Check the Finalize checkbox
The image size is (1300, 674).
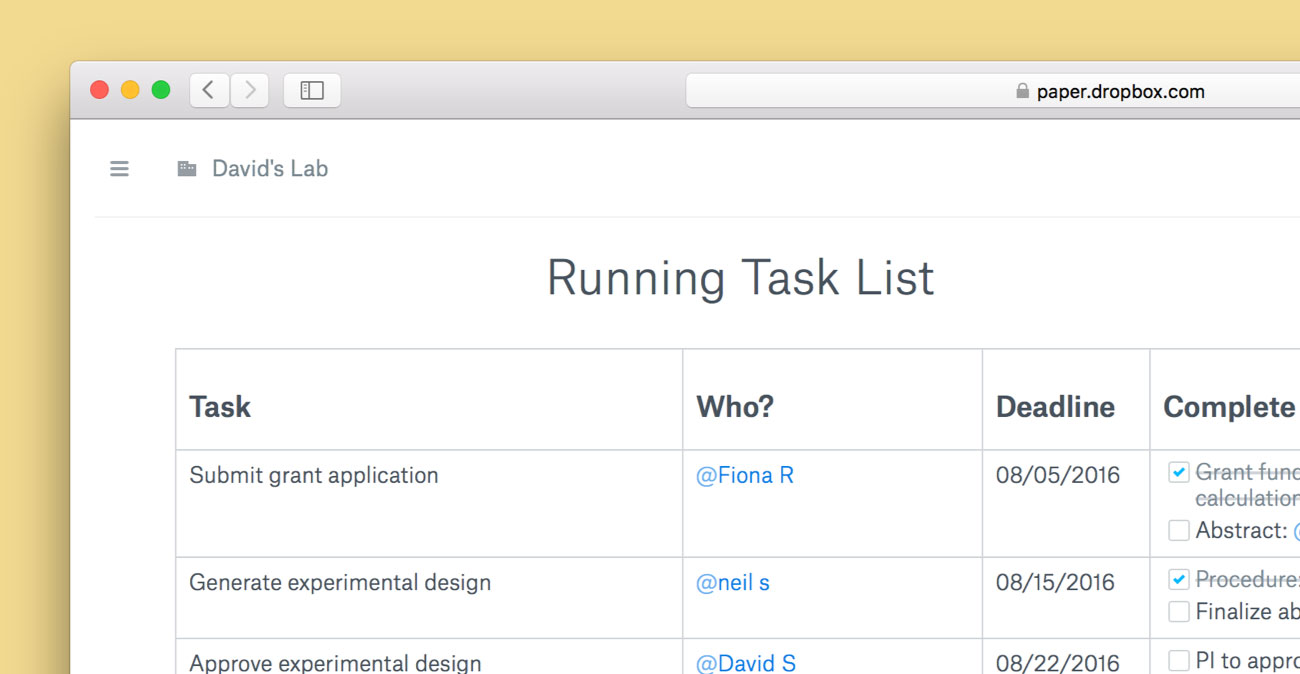[x=1179, y=611]
